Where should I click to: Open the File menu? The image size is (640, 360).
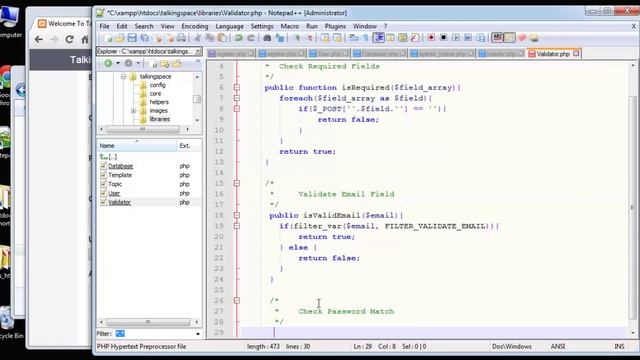pos(104,26)
